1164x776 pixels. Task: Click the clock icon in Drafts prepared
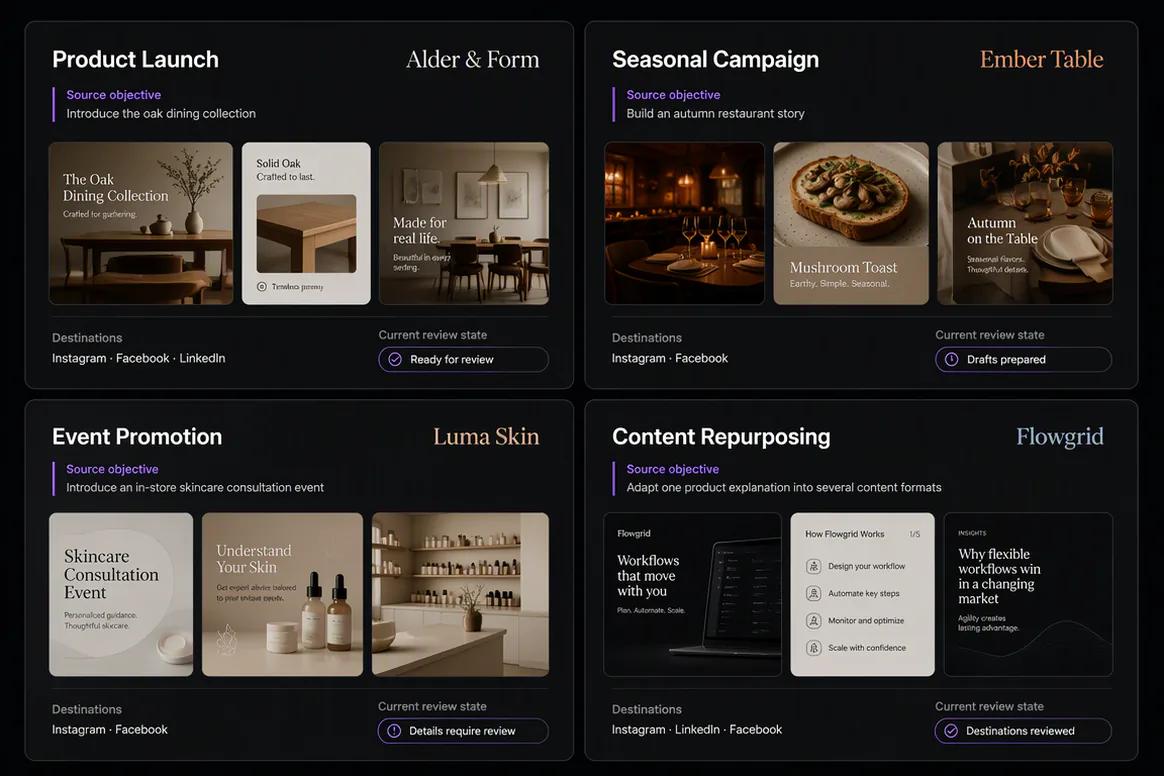point(951,359)
